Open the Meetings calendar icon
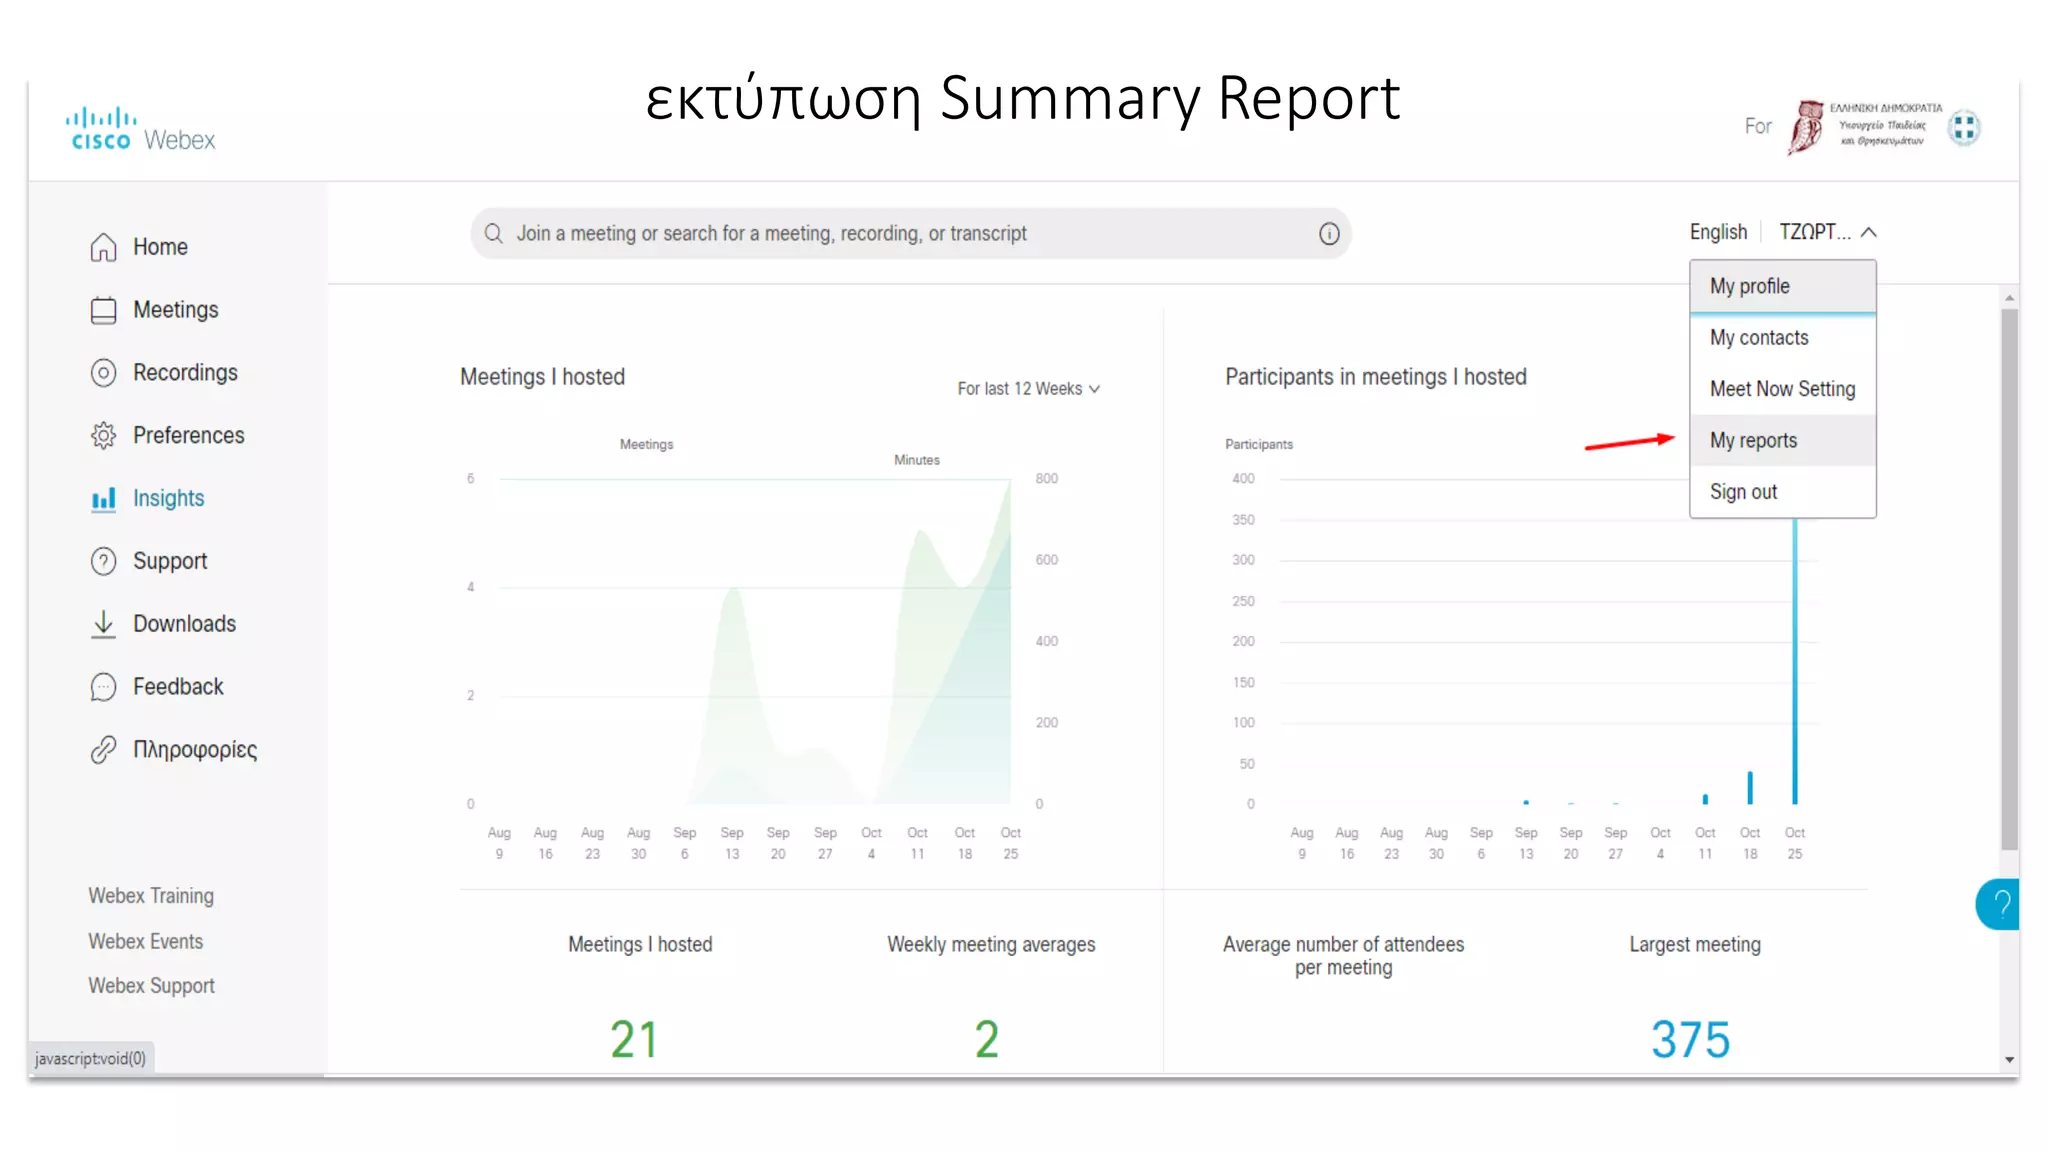Screen dimensions: 2048x1152 coord(103,310)
